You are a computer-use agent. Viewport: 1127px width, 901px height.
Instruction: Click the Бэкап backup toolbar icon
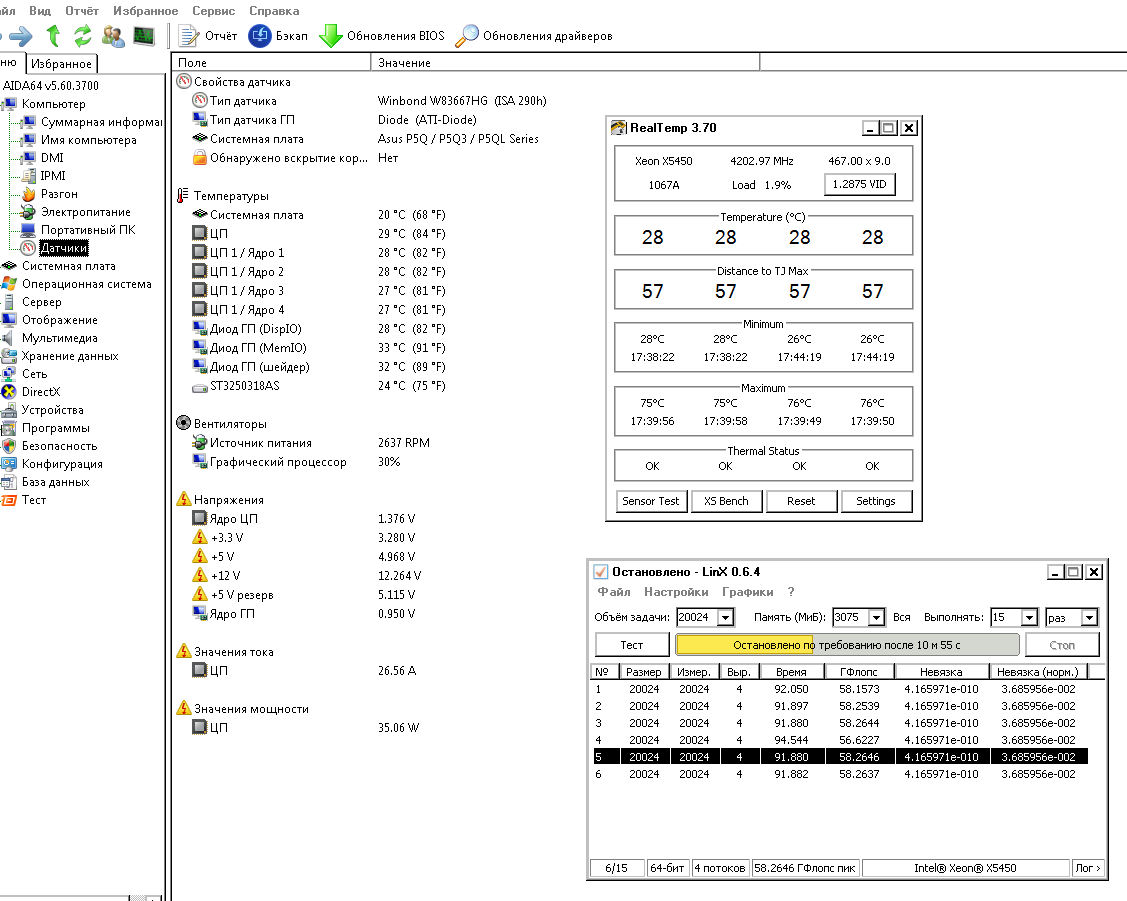[260, 36]
